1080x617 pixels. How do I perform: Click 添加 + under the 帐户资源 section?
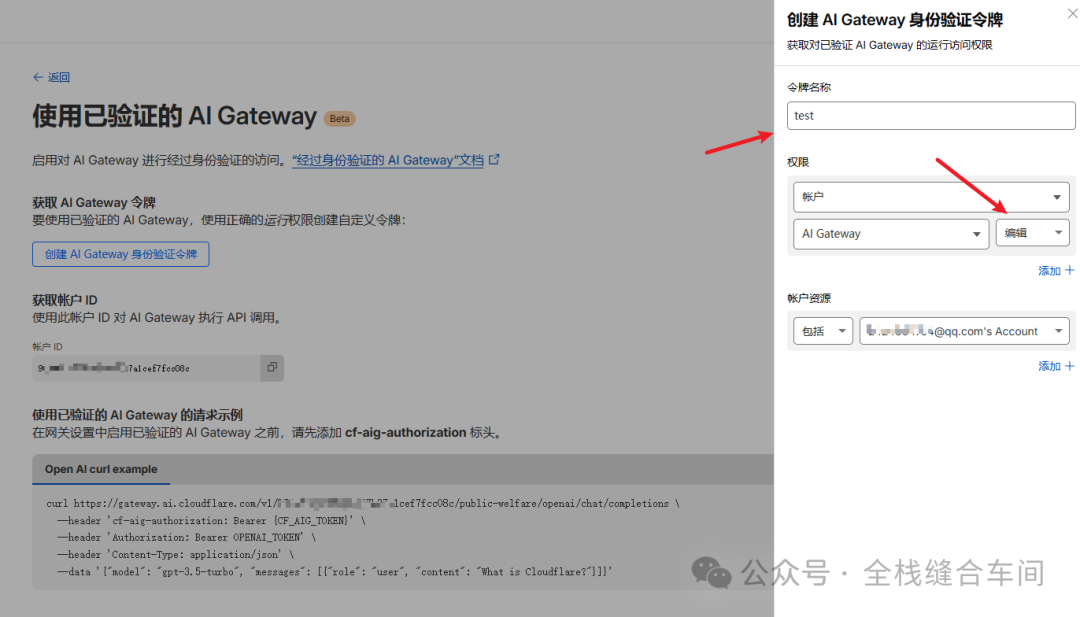click(x=1056, y=366)
